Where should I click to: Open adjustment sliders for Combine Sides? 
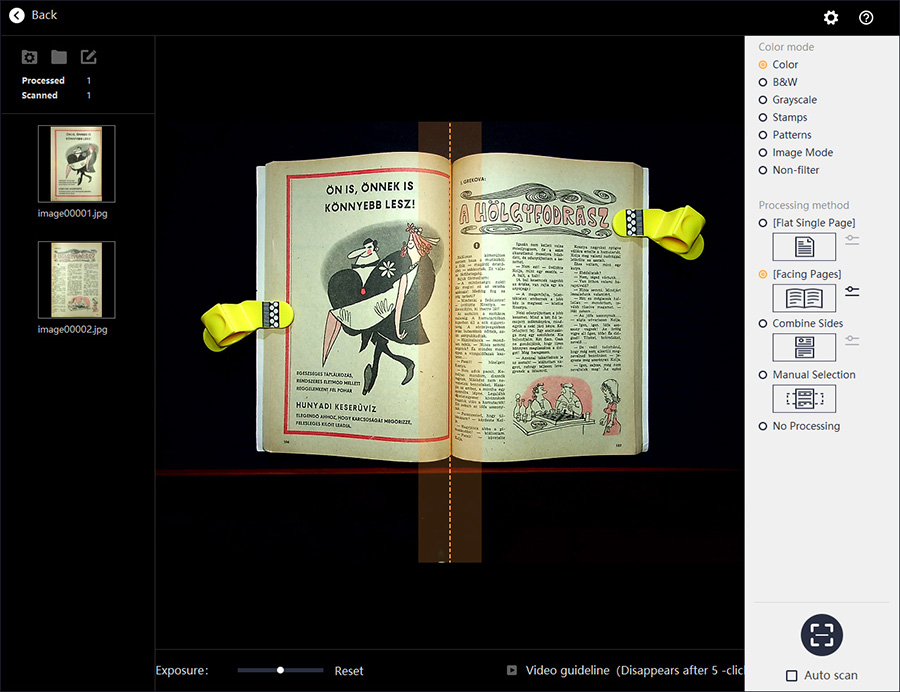click(x=852, y=340)
